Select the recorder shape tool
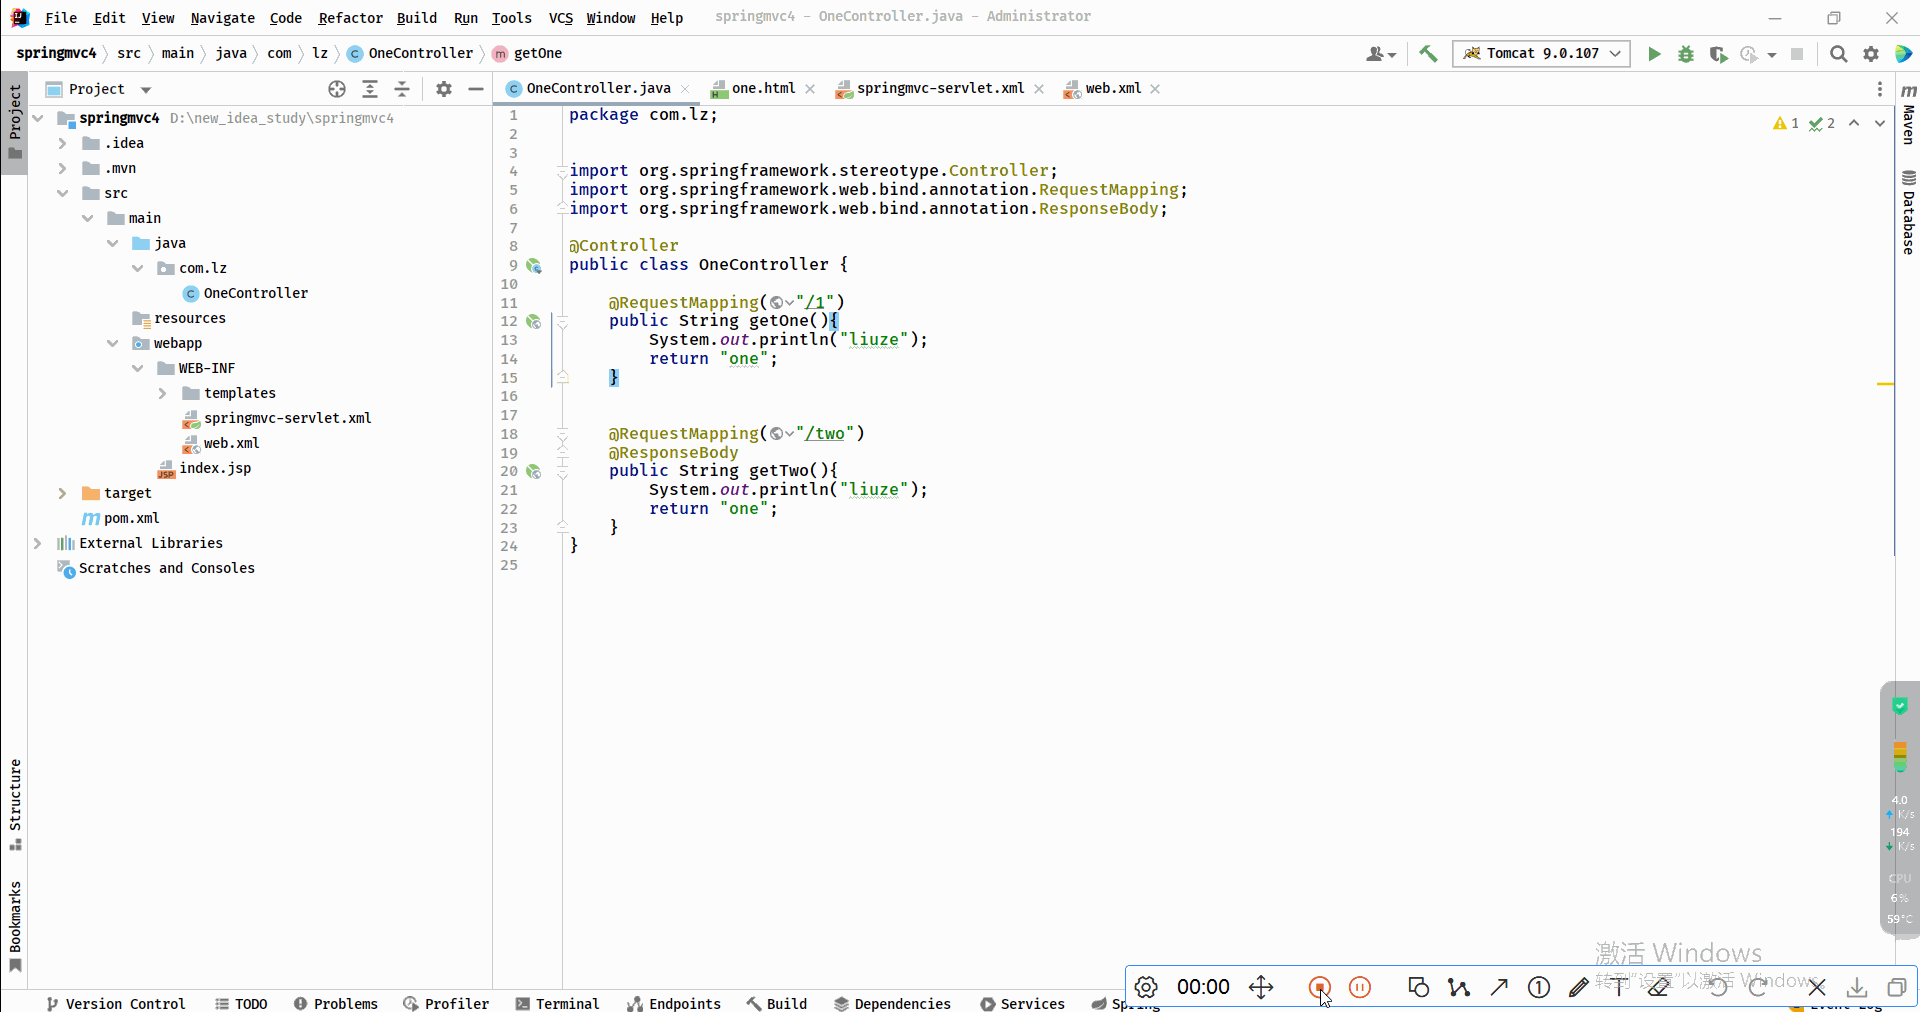 click(1418, 988)
